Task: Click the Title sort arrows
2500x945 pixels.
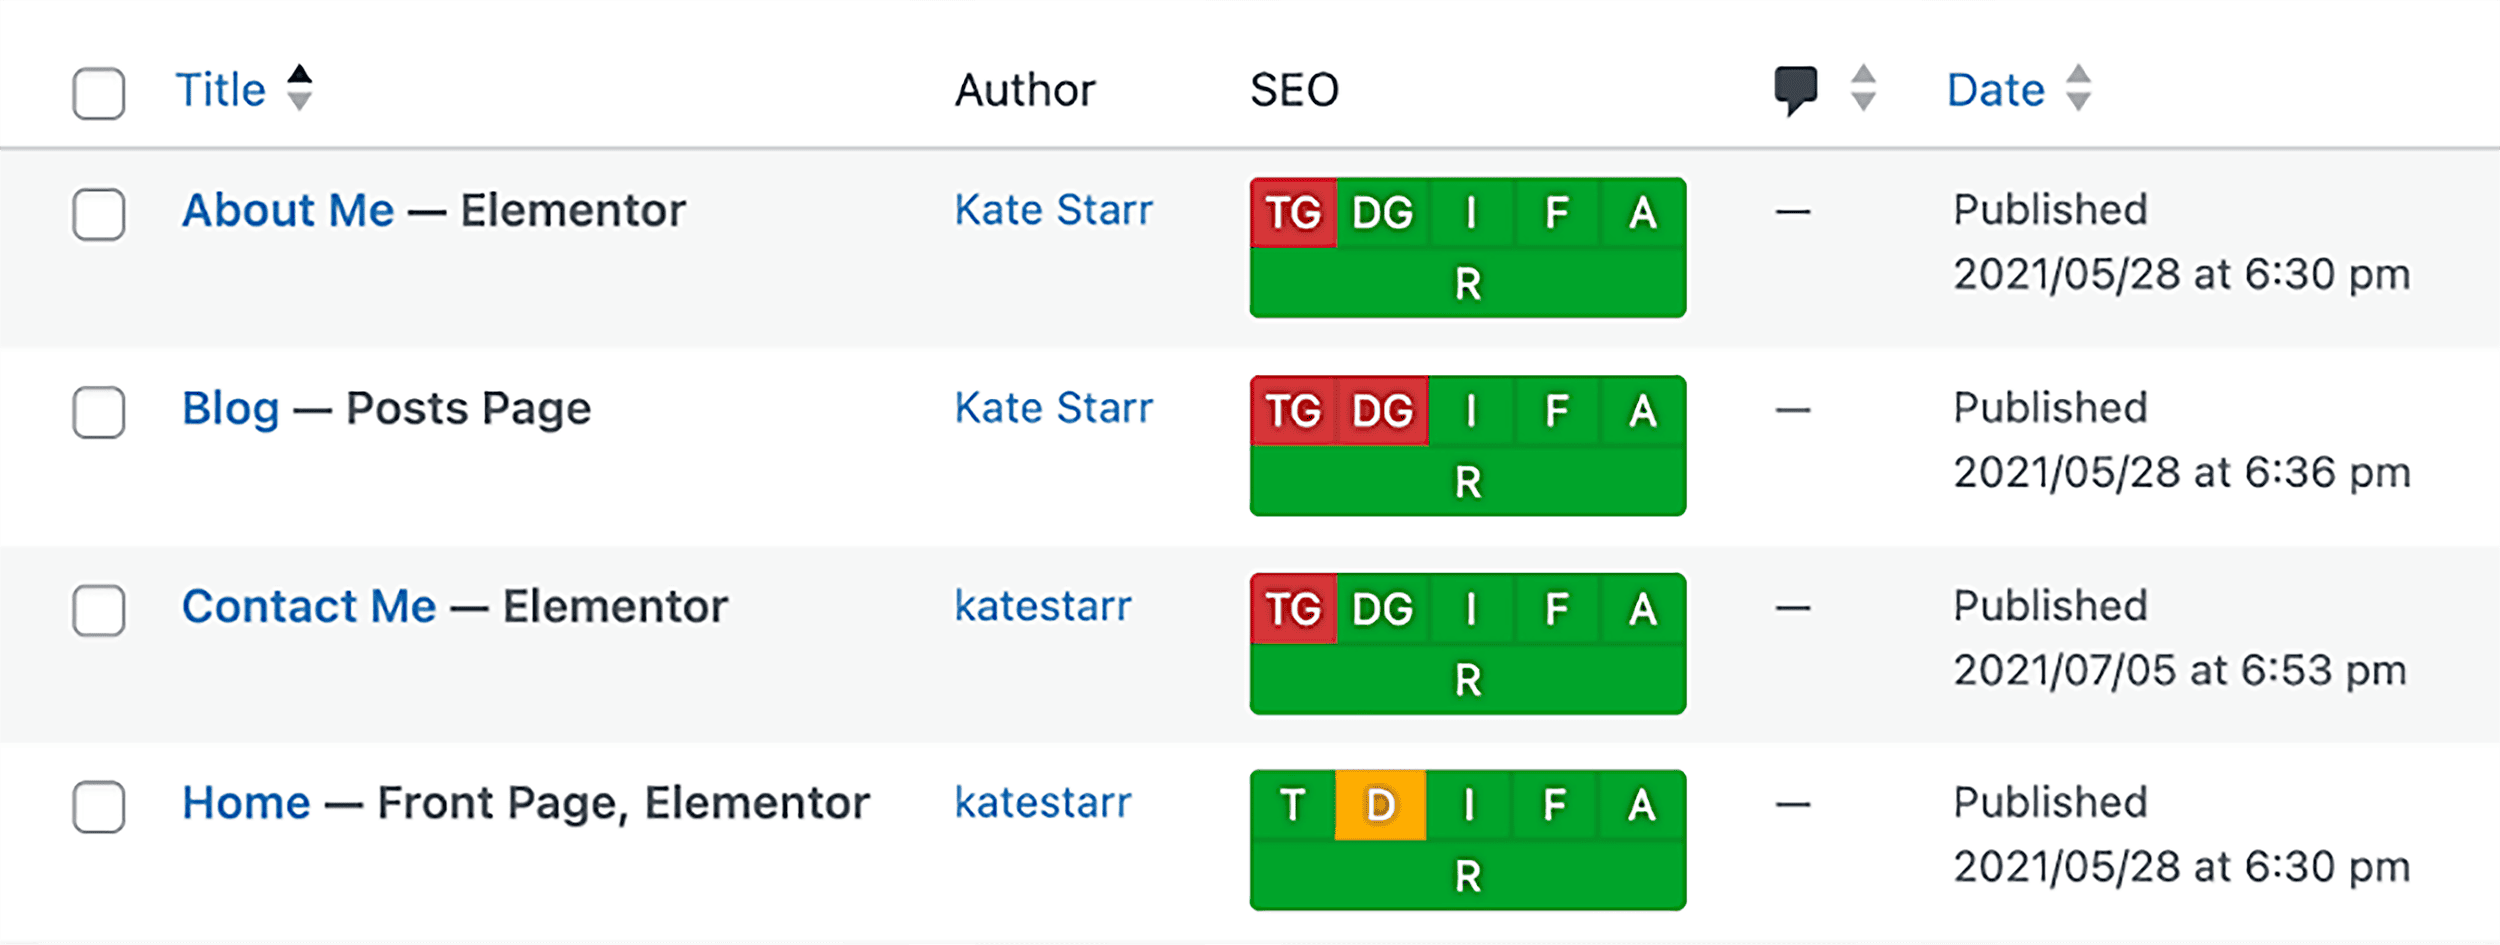Action: (x=300, y=90)
